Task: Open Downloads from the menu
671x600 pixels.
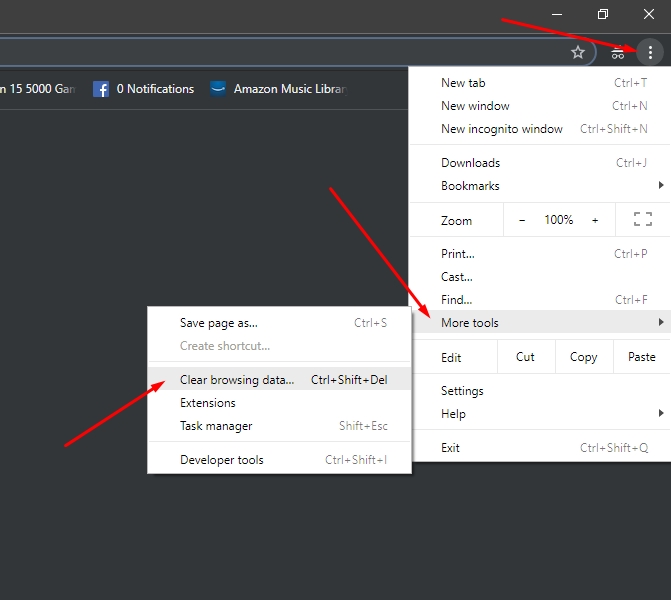Action: point(540,163)
